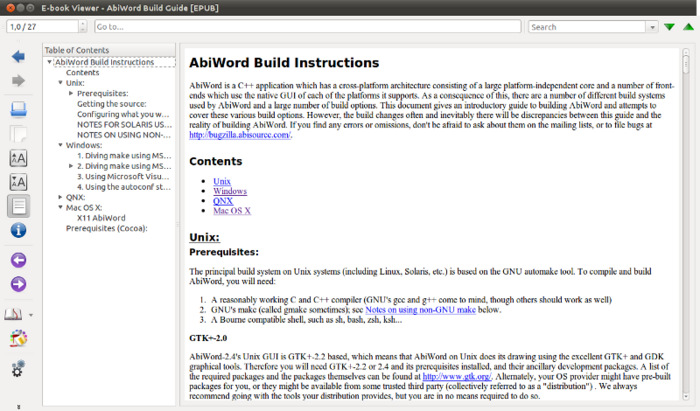Screen dimensions: 700x411
Task: Find previous search match green up arrow
Action: point(689,27)
